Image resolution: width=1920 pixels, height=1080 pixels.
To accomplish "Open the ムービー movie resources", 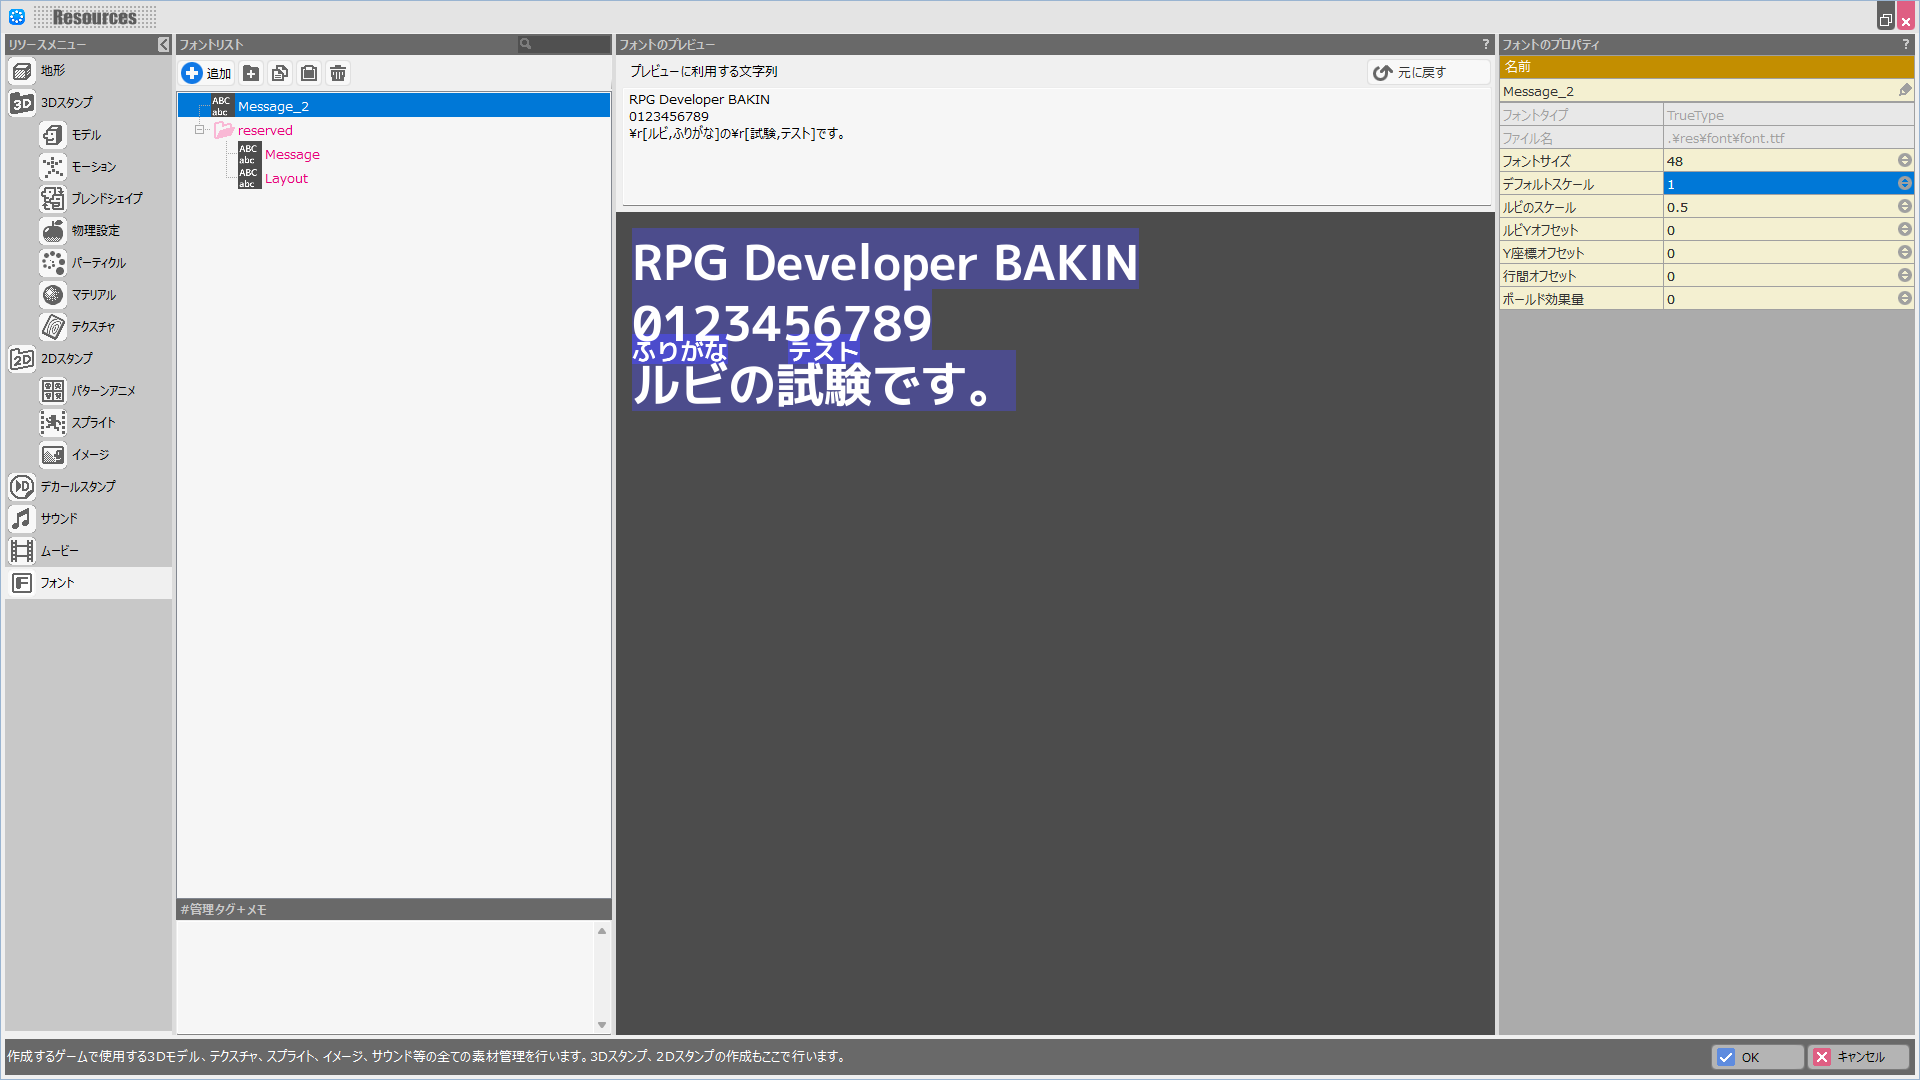I will pos(58,551).
